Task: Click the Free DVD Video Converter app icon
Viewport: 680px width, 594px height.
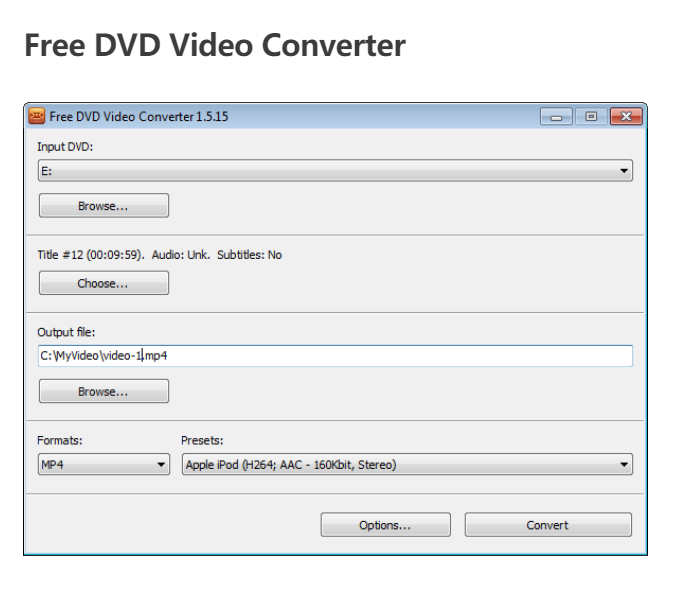Action: click(37, 116)
